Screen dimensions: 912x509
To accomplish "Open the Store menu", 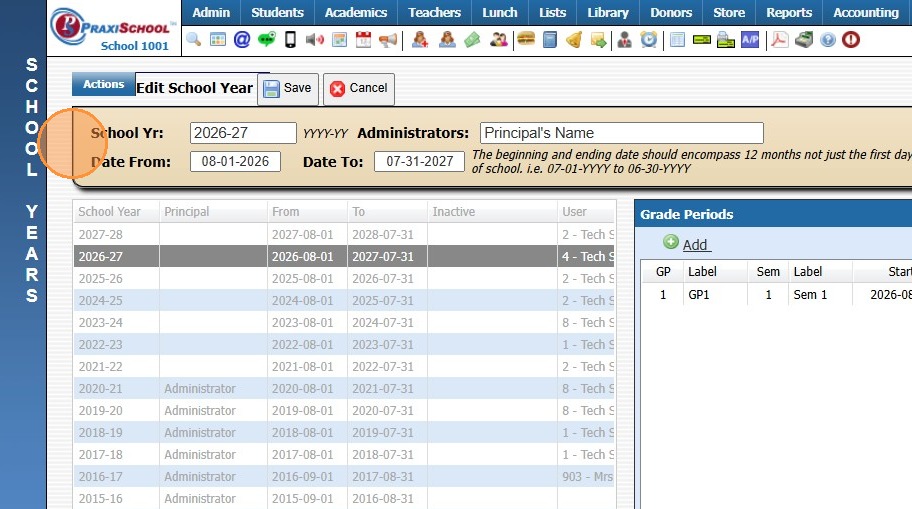I will pos(729,12).
